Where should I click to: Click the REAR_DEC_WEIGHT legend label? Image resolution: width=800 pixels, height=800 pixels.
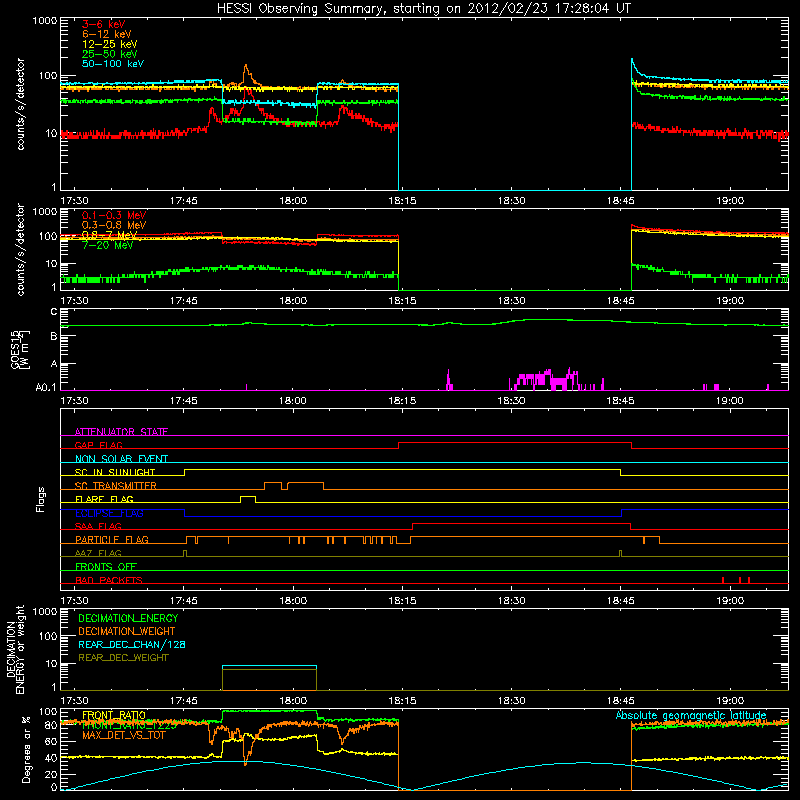pyautogui.click(x=123, y=658)
